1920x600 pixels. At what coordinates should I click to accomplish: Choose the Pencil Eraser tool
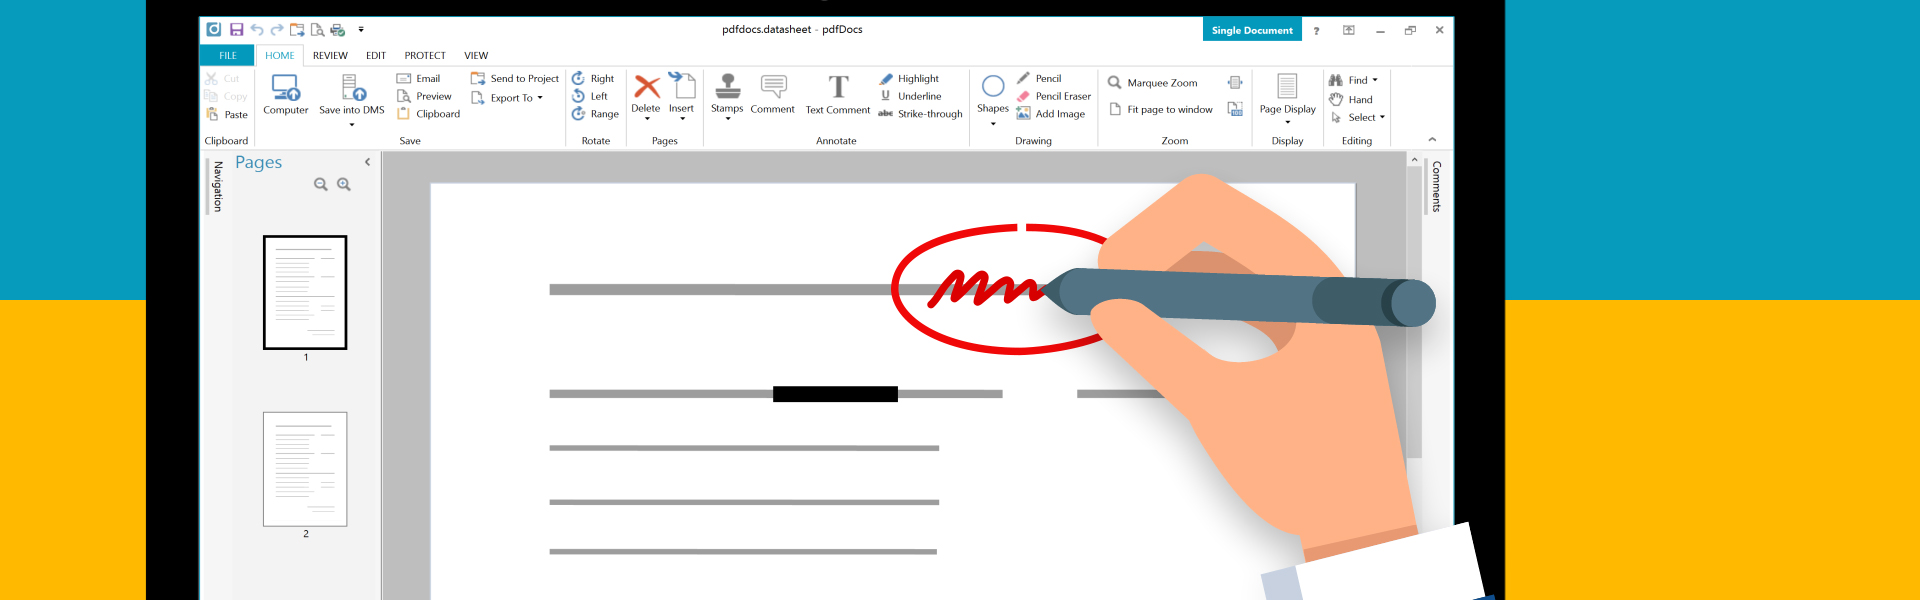coord(1062,97)
